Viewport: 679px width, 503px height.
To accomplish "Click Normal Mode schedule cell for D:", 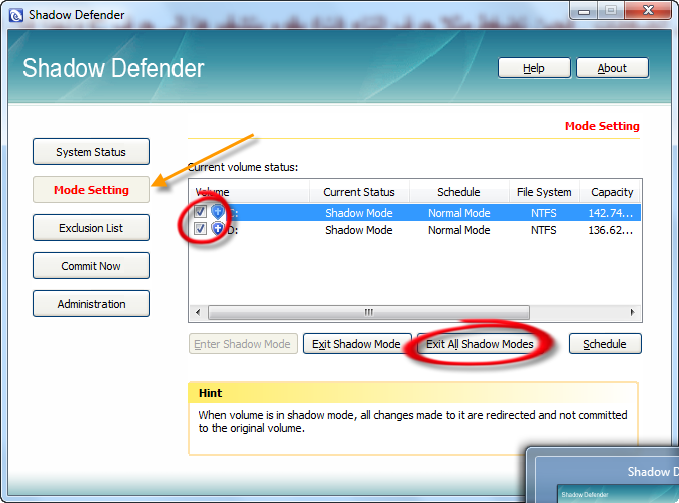I will tap(459, 230).
